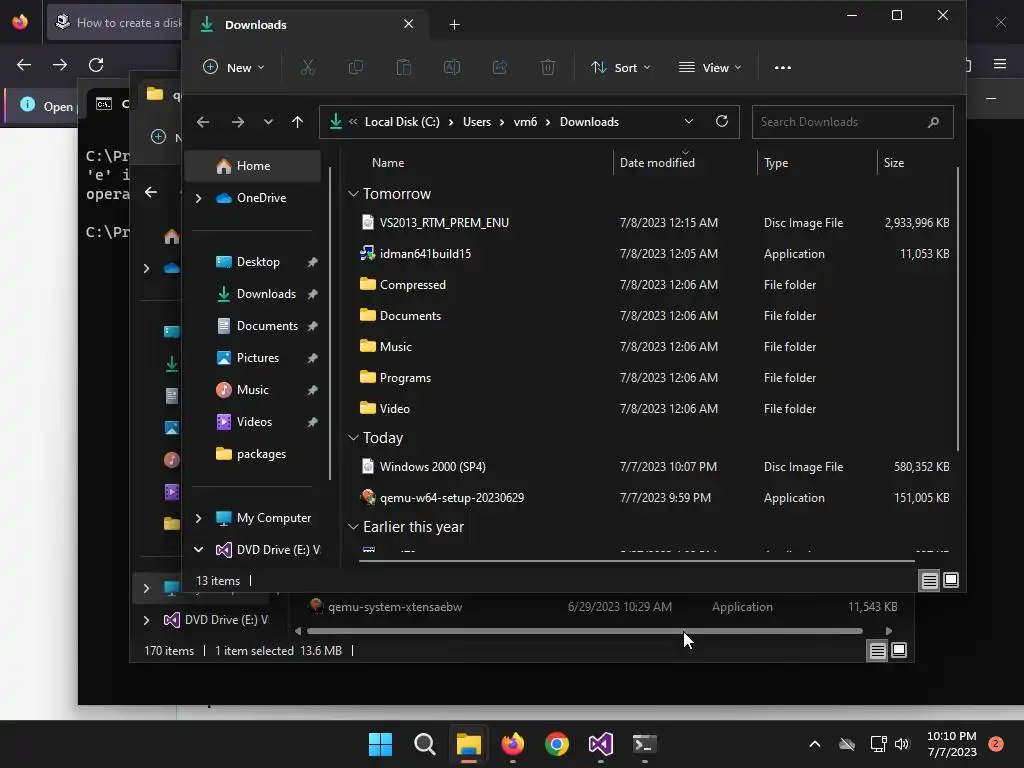Click the Delete trash icon

point(548,67)
